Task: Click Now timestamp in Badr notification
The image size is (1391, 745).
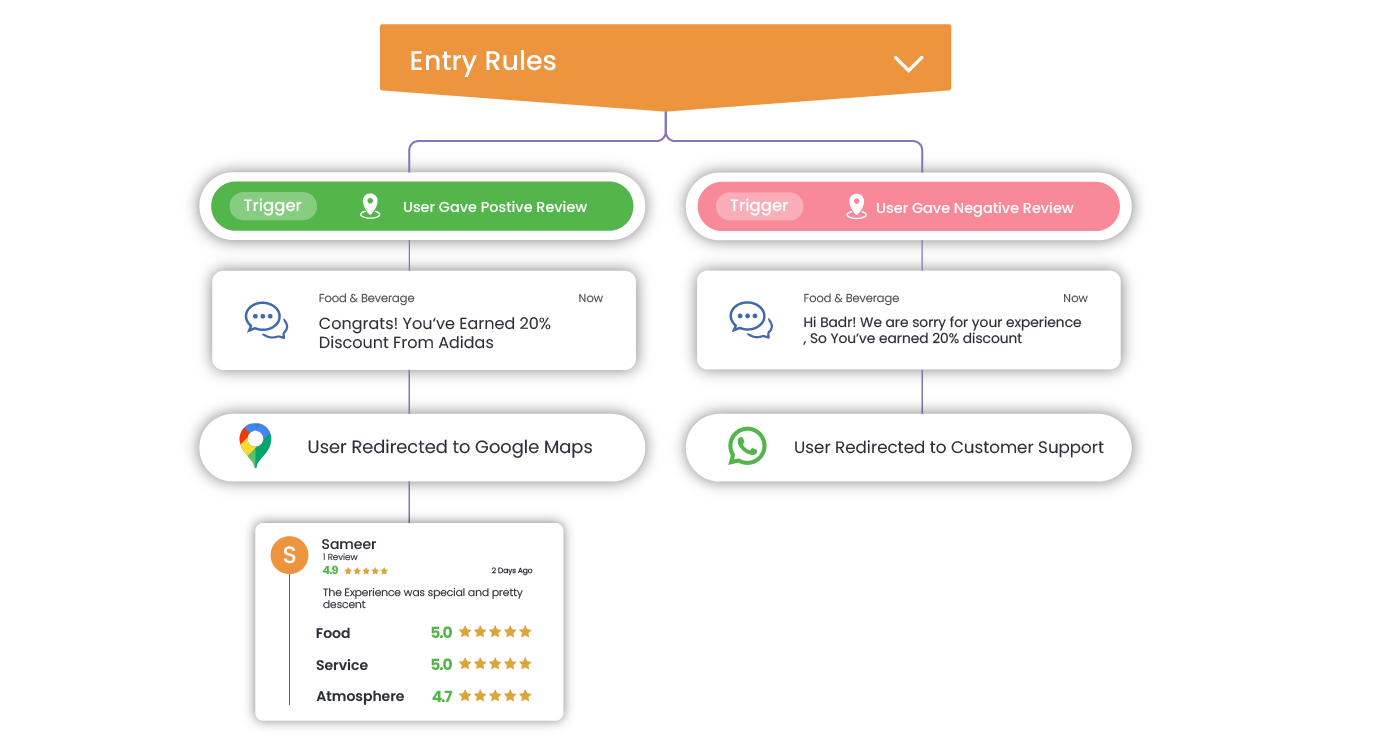Action: click(x=1075, y=298)
